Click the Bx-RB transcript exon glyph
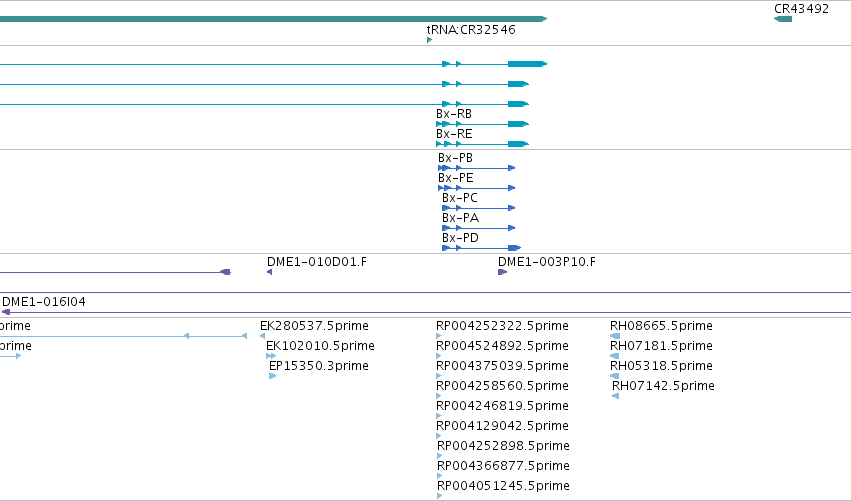The image size is (851, 501). click(x=482, y=124)
